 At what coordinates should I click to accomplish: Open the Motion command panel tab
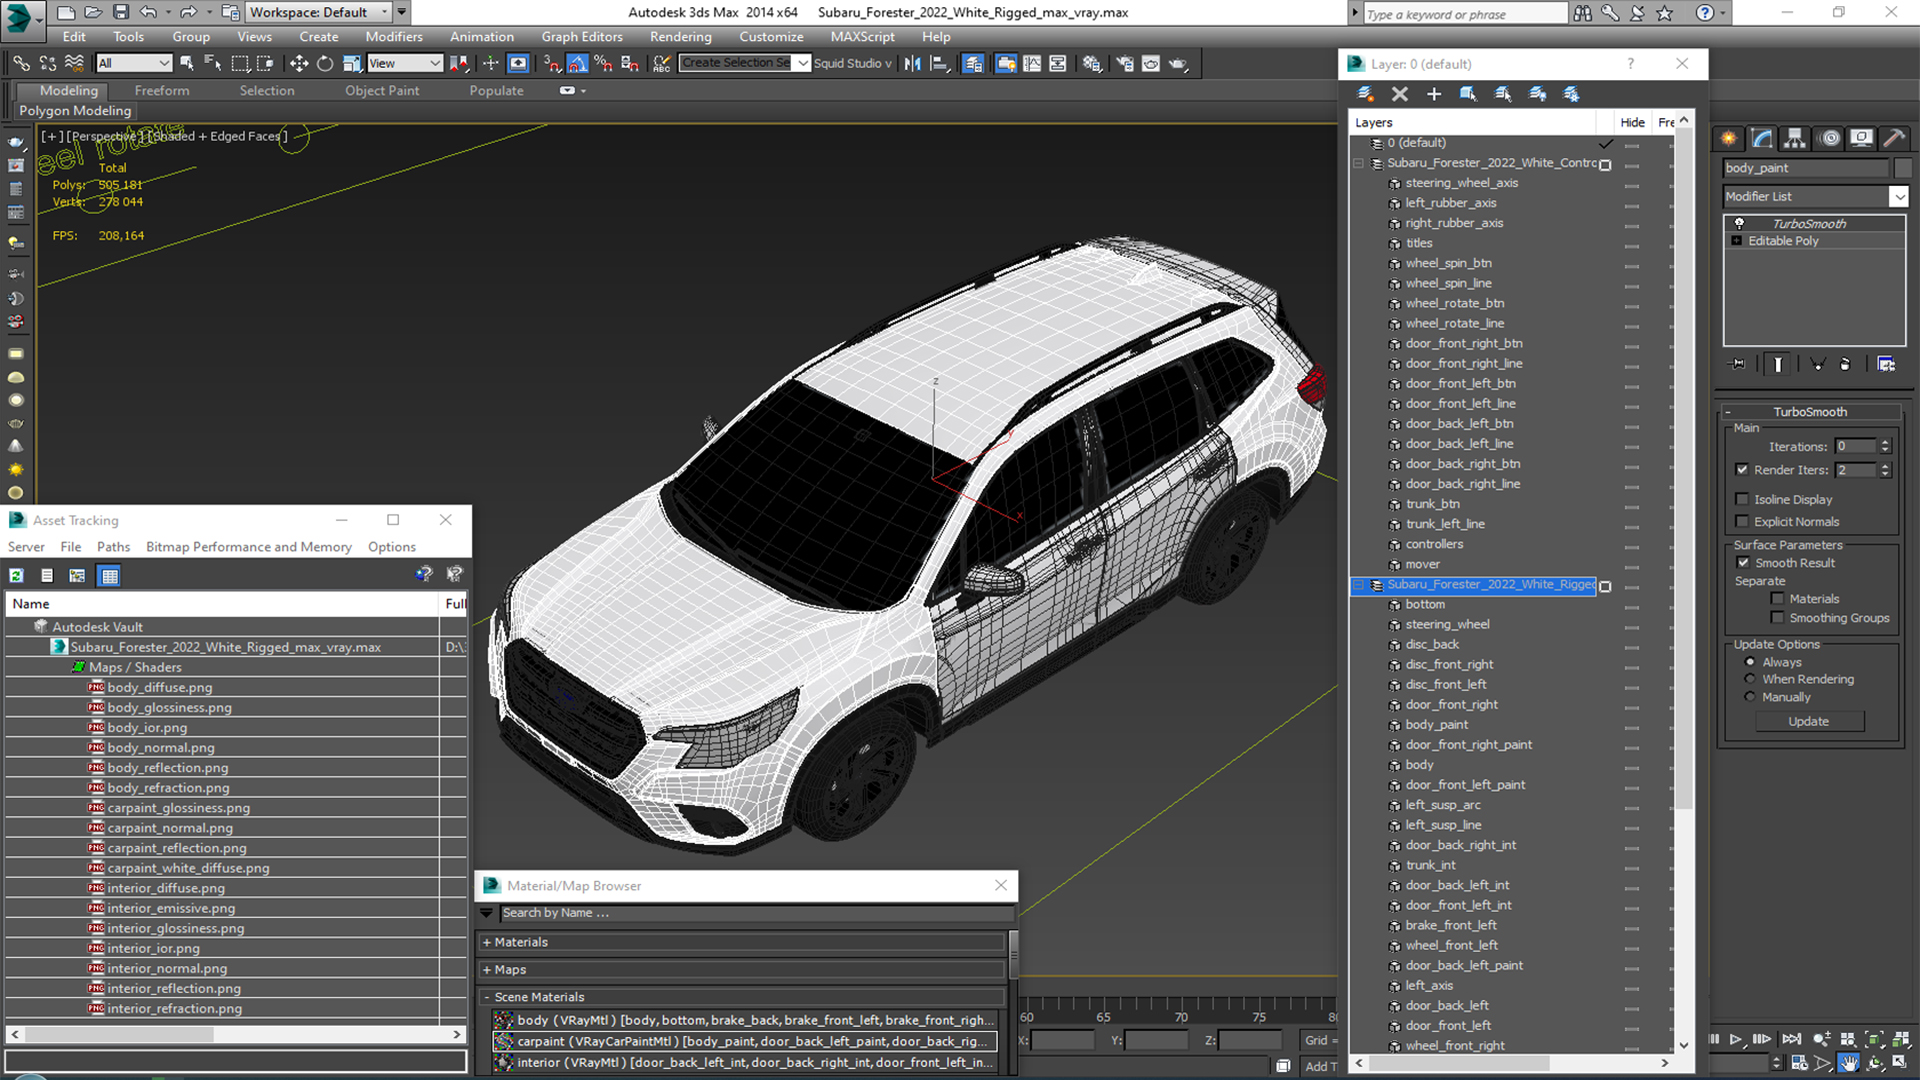(x=1829, y=138)
